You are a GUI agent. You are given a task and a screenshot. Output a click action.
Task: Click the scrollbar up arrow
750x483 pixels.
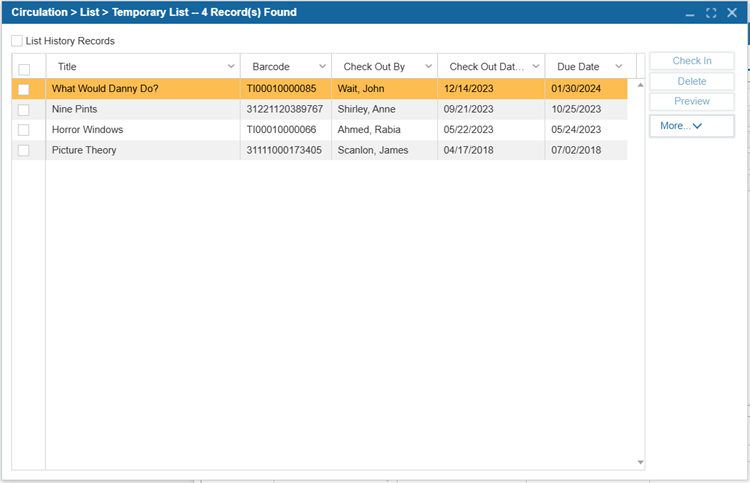click(x=640, y=85)
